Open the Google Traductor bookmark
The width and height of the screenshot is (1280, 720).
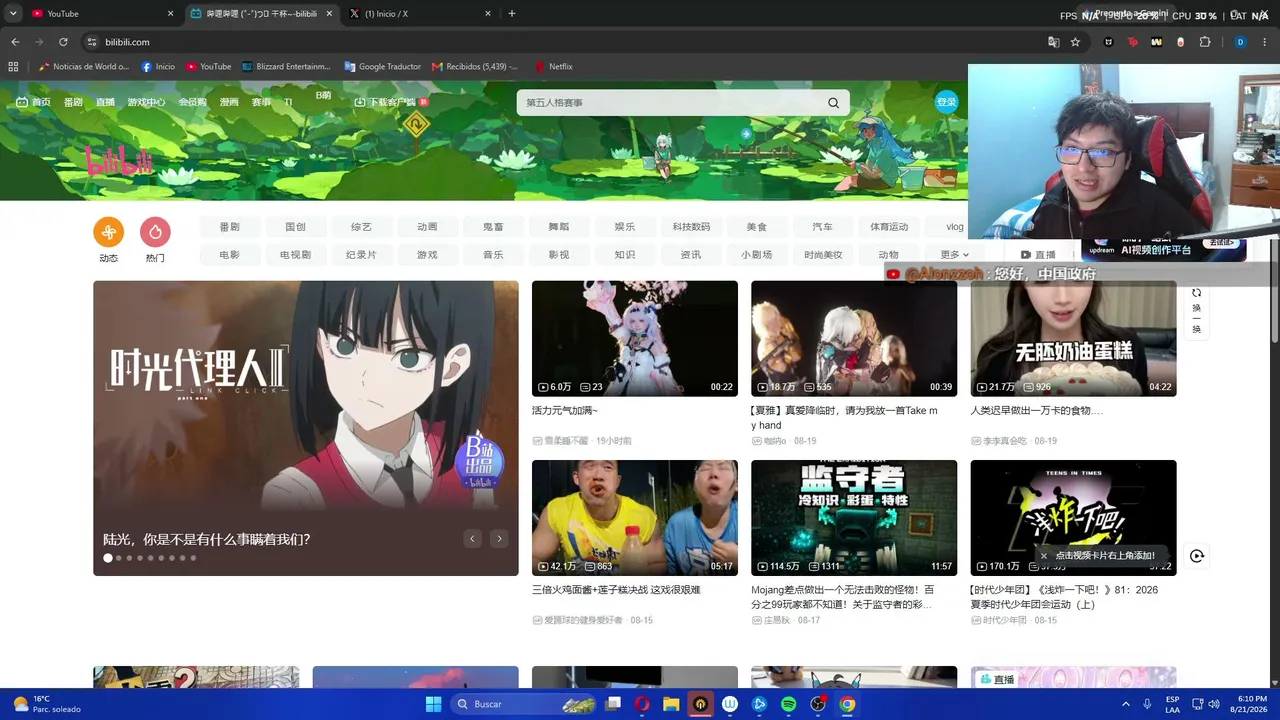382,67
